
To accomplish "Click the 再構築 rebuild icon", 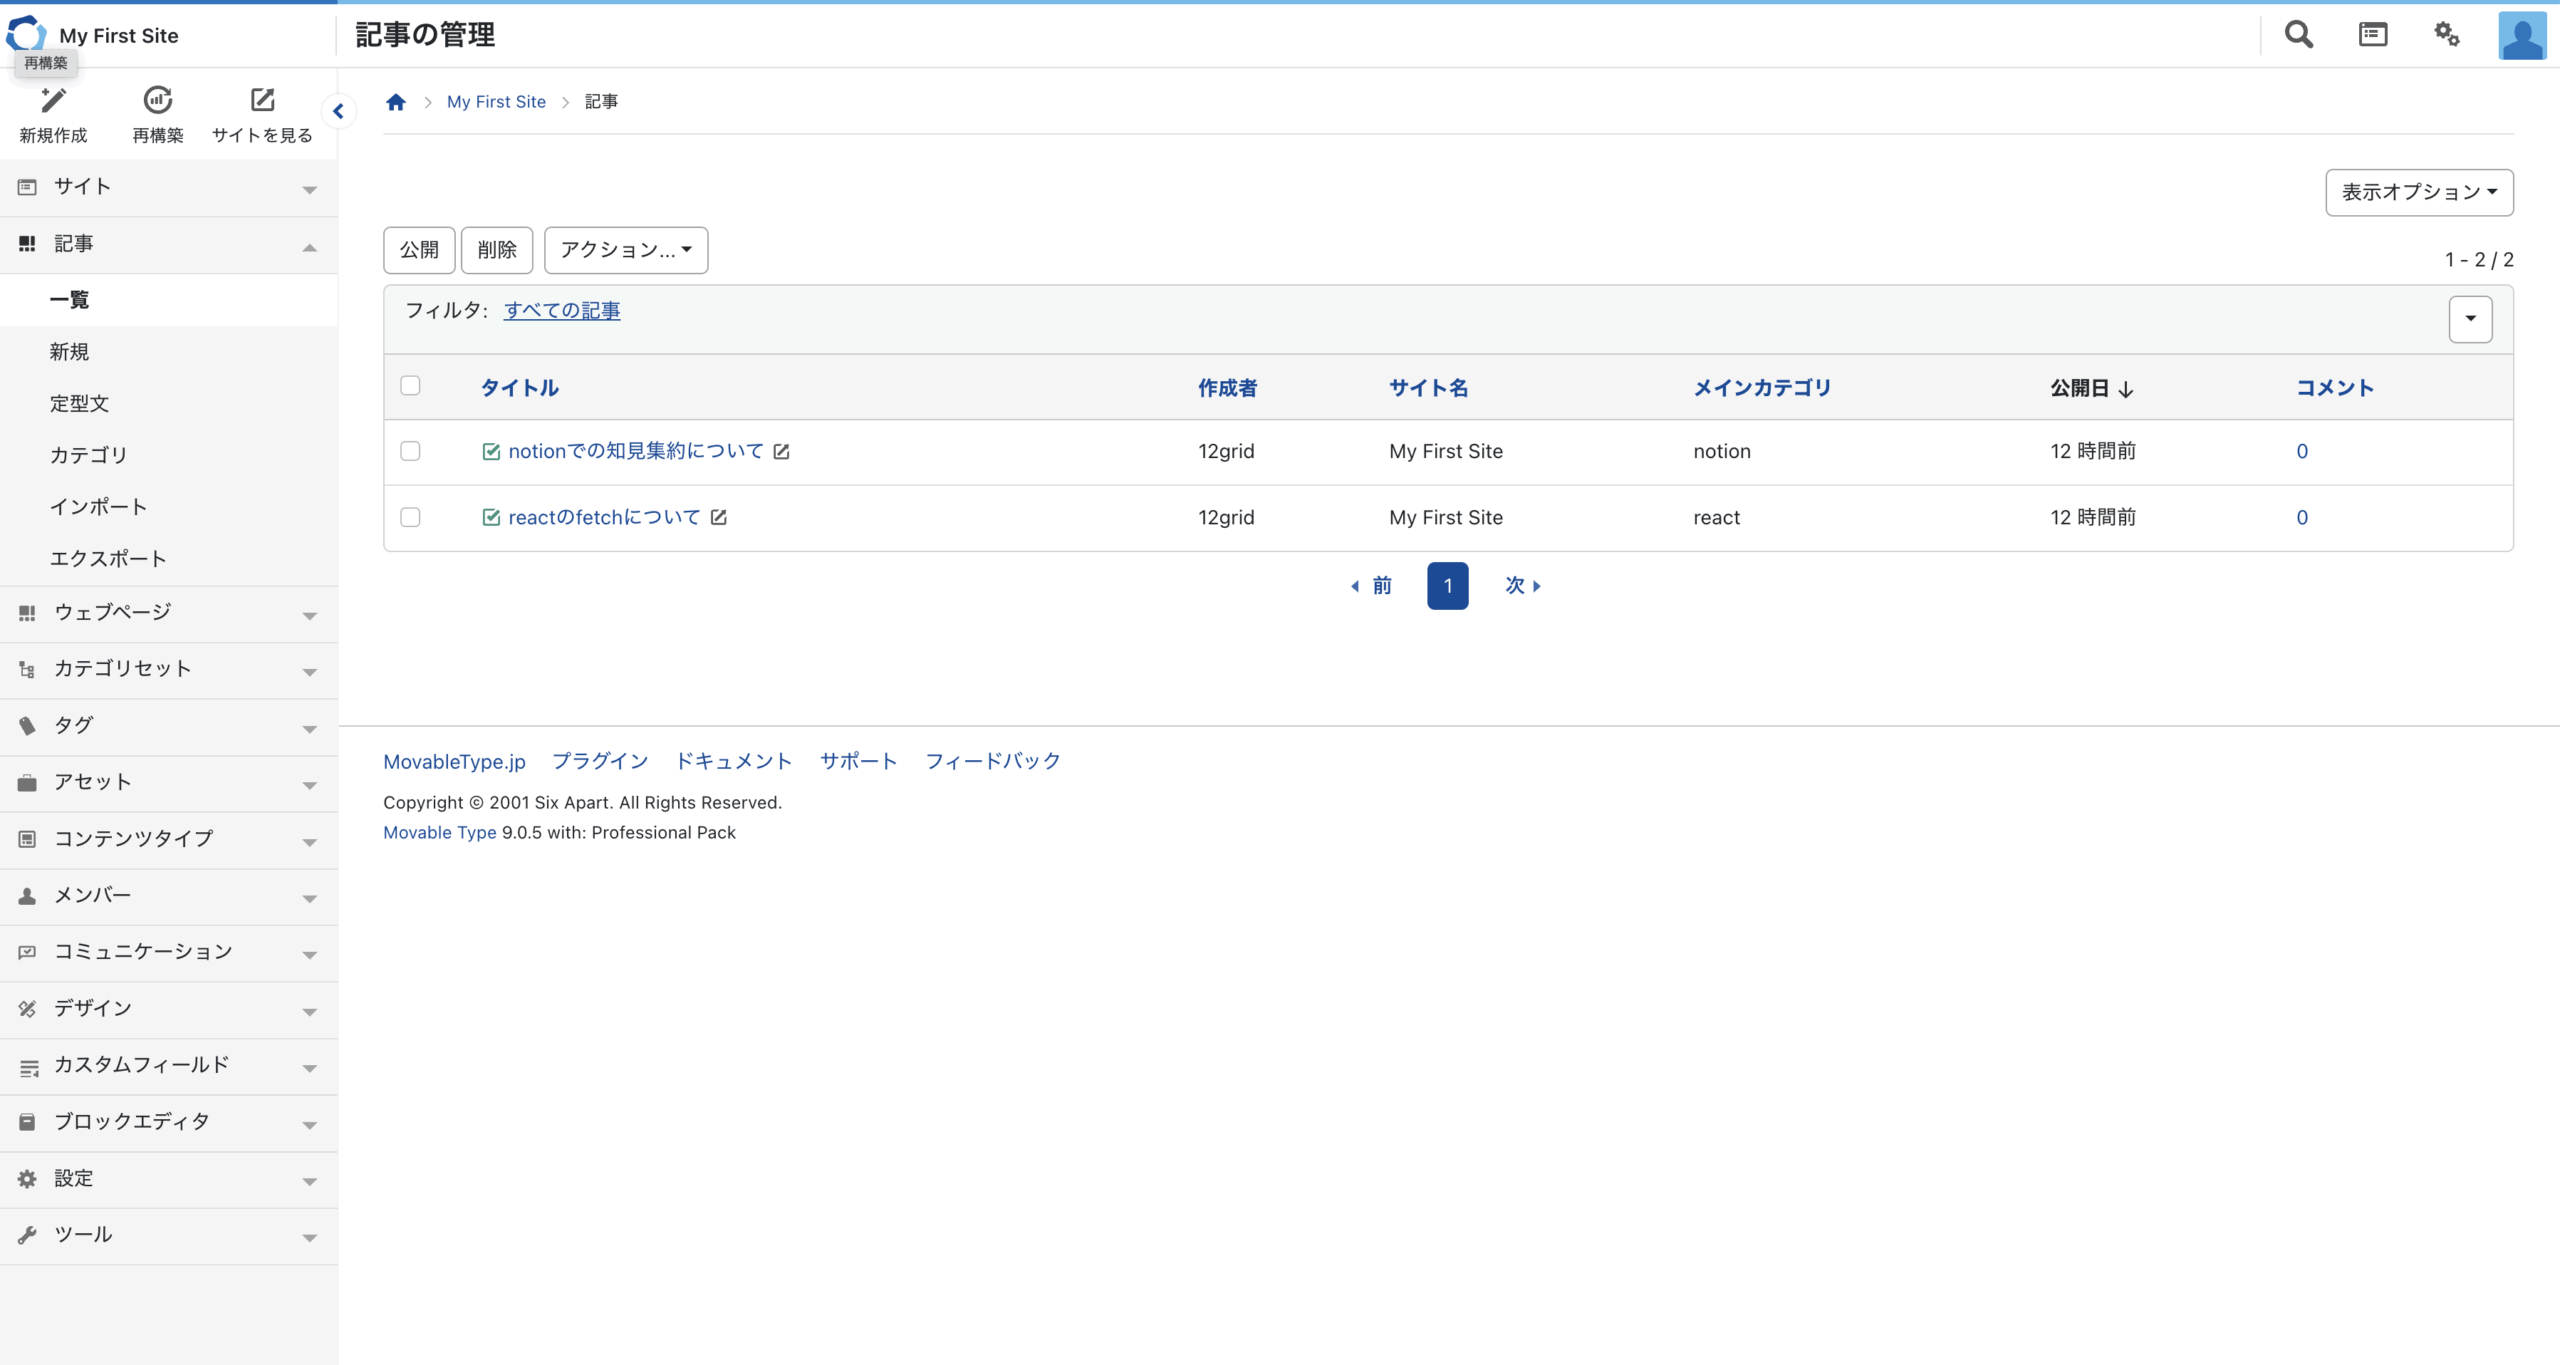I will pyautogui.click(x=158, y=100).
